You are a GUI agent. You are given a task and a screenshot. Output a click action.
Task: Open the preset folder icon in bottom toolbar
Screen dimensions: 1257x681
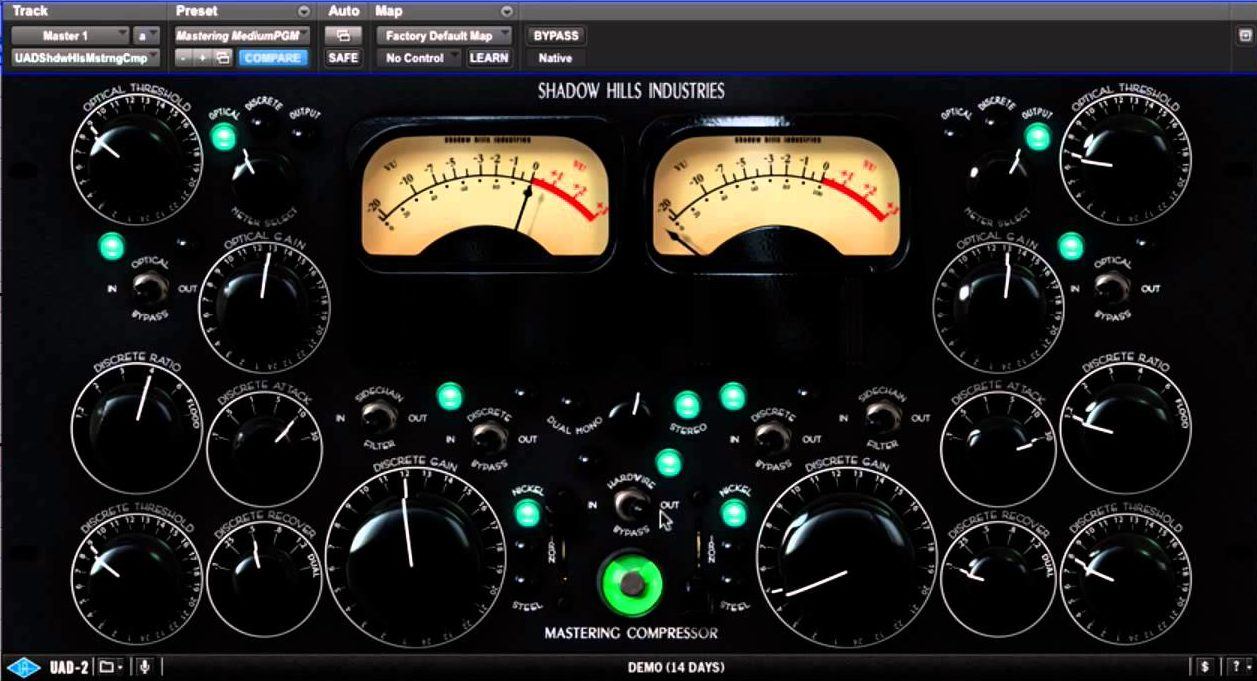click(111, 667)
